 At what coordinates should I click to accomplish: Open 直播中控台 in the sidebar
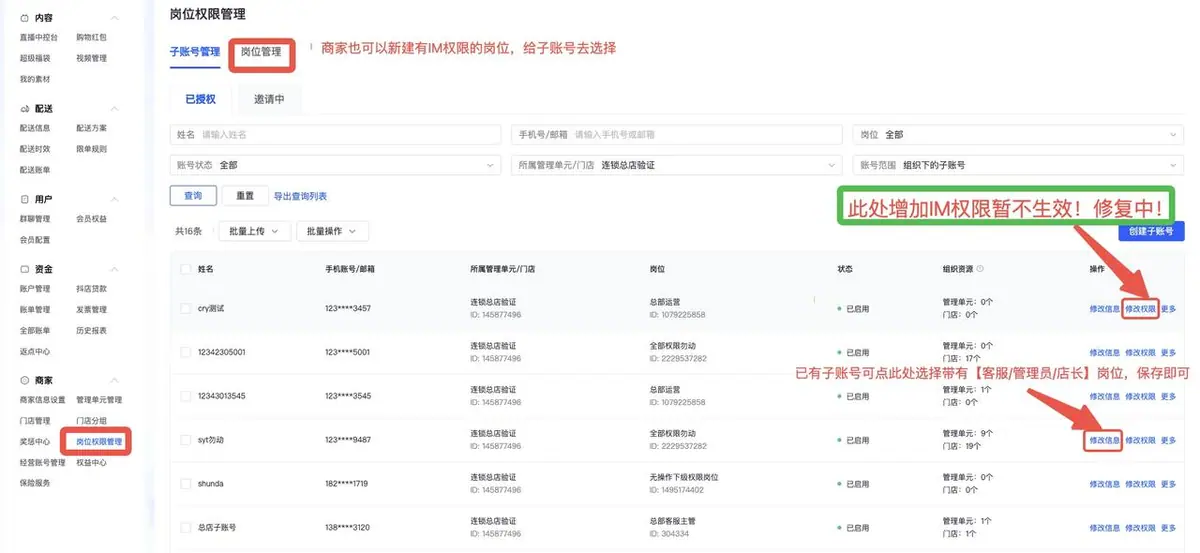point(40,37)
